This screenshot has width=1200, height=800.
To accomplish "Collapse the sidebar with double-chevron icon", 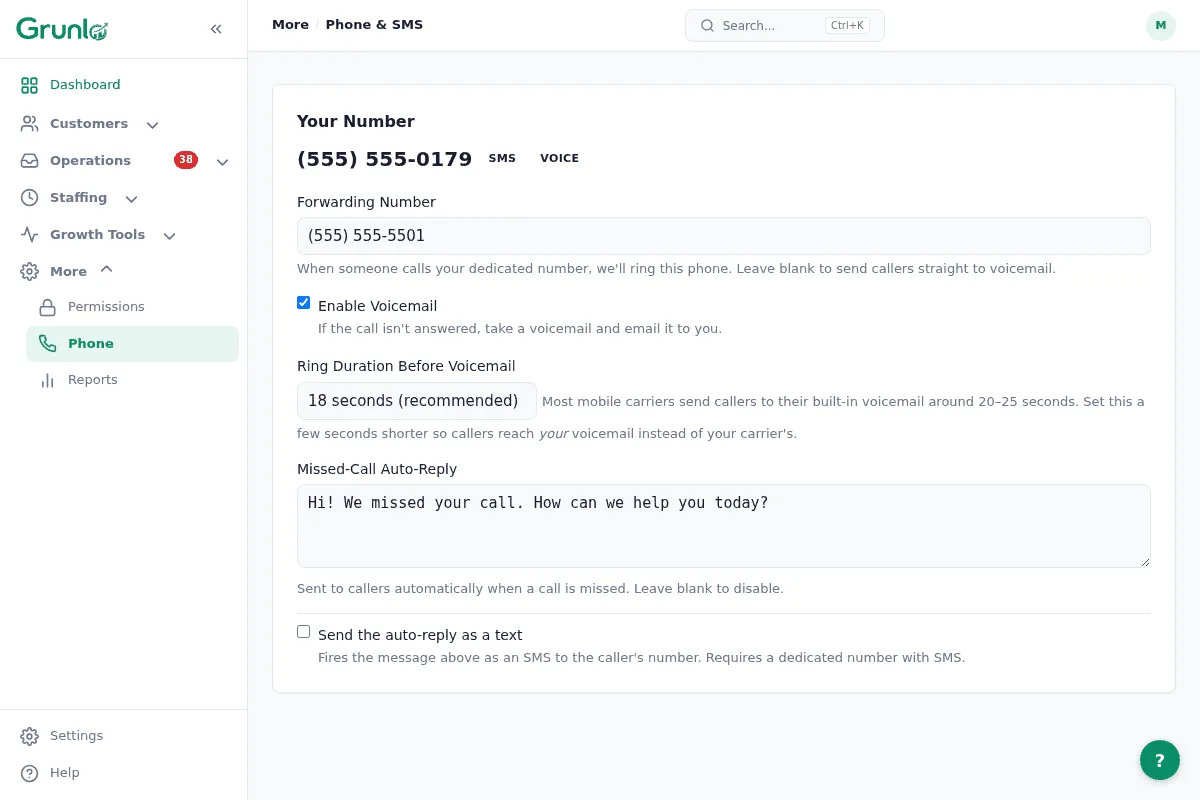I will click(216, 29).
